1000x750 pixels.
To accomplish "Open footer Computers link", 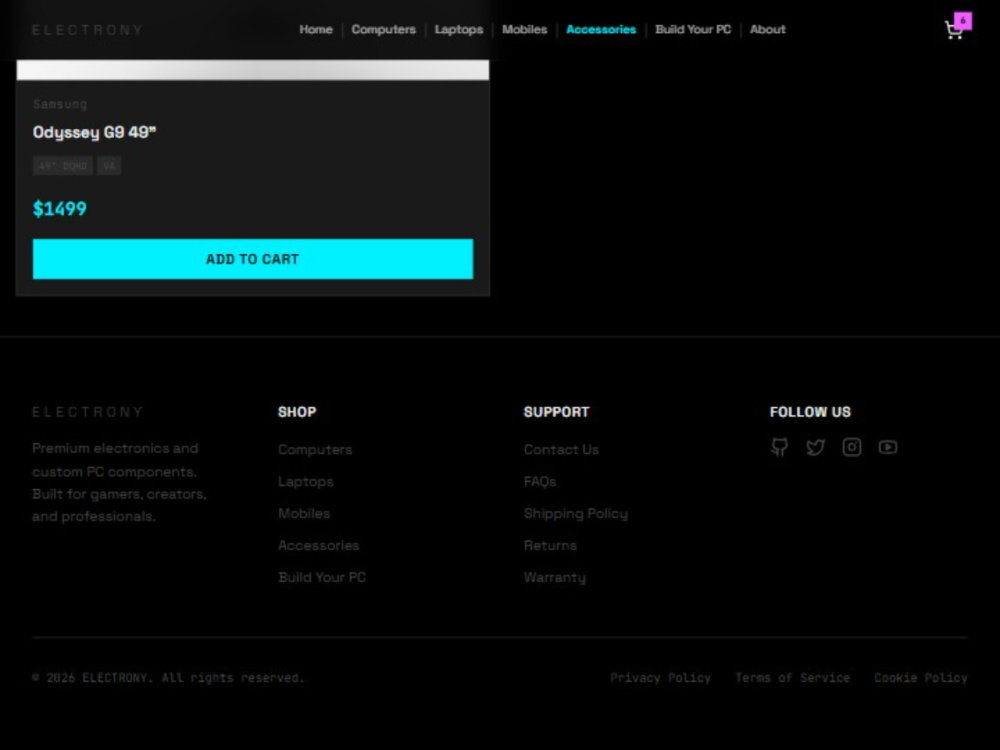I will pyautogui.click(x=315, y=450).
